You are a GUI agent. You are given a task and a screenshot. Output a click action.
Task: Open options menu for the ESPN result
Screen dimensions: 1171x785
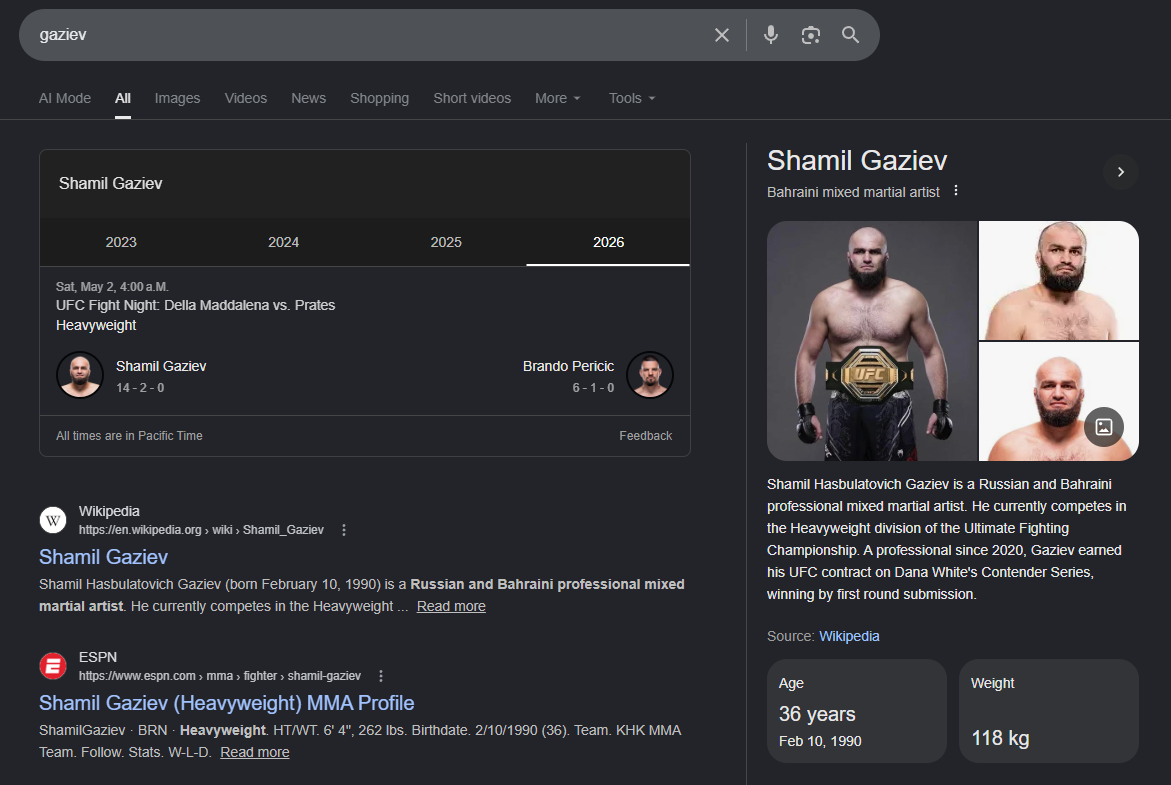381,676
